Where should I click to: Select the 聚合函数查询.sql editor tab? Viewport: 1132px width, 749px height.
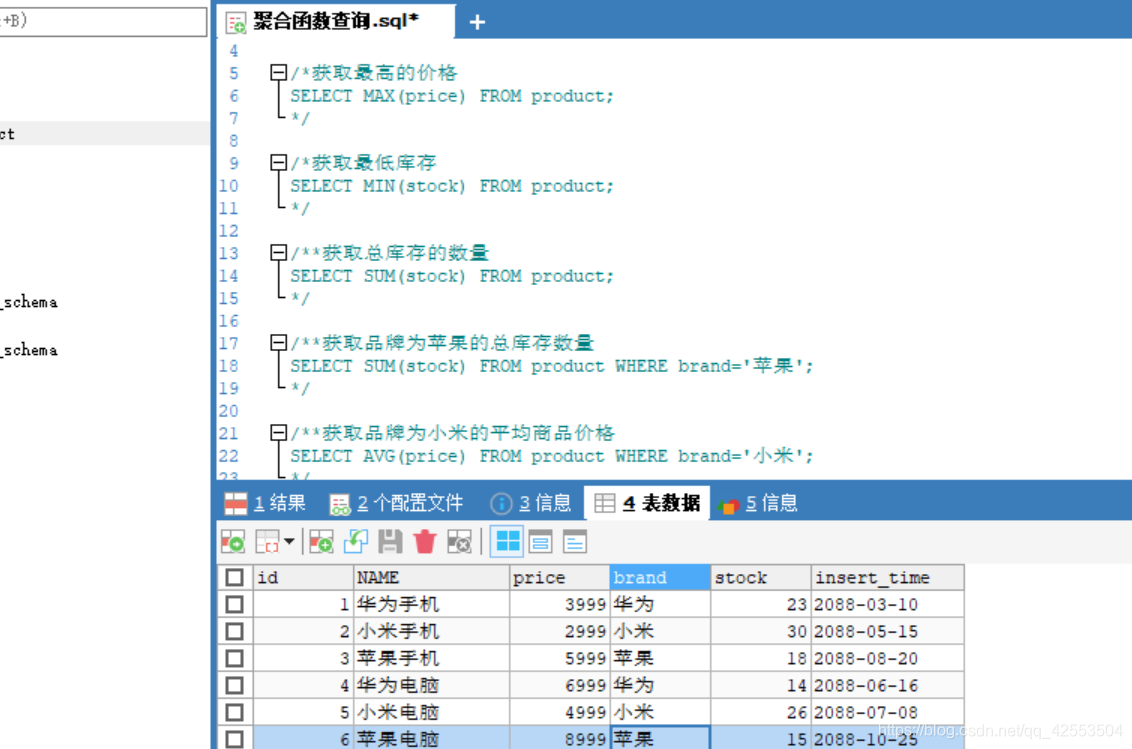(336, 22)
